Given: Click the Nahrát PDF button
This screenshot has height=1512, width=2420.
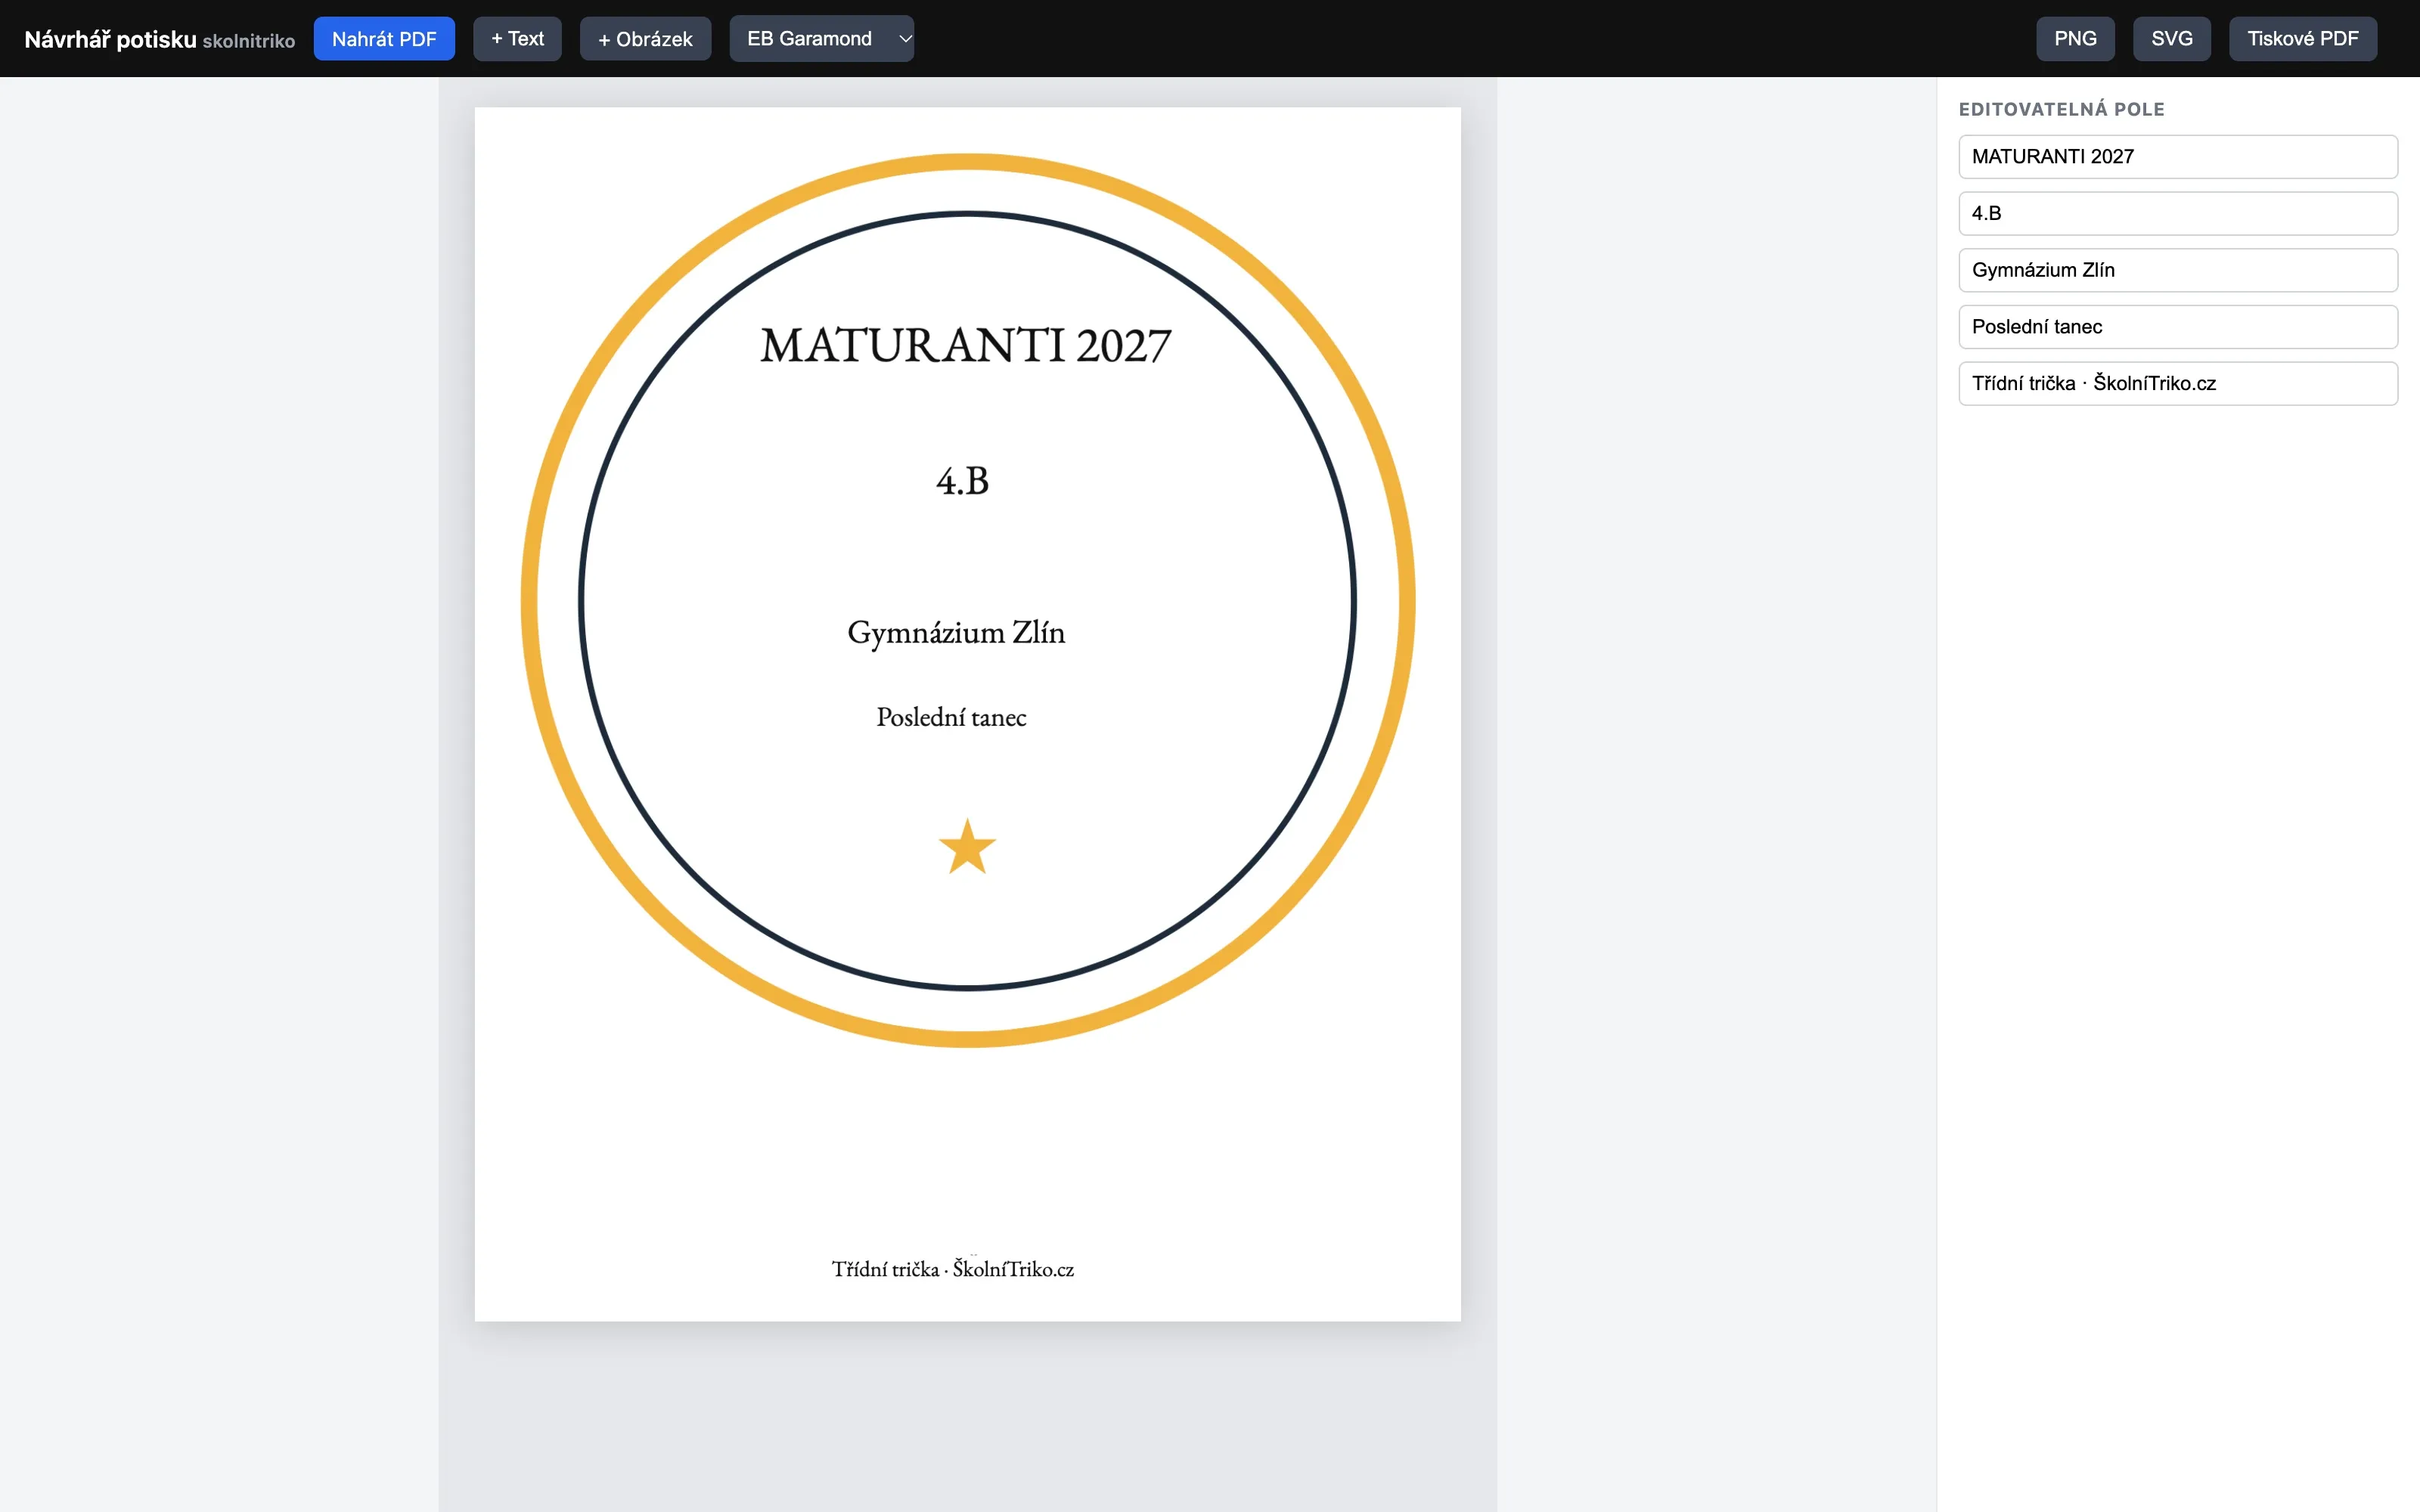Looking at the screenshot, I should 384,39.
